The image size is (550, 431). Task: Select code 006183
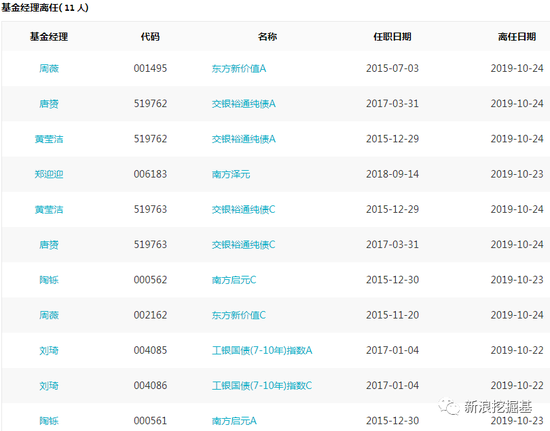tap(150, 174)
